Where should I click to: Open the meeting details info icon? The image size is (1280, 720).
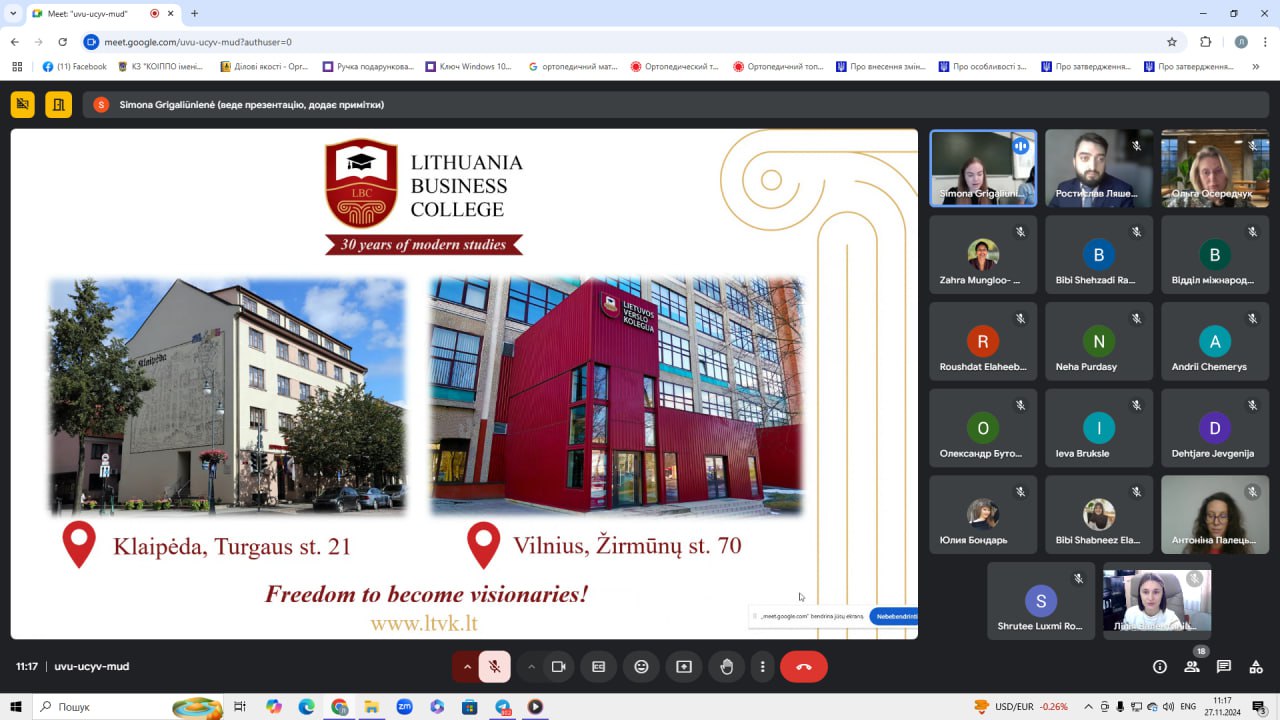(1160, 667)
